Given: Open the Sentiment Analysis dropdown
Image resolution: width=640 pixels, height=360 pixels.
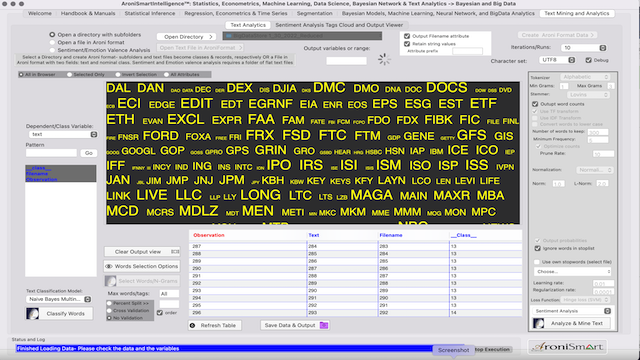Looking at the screenshot, I should coord(572,311).
